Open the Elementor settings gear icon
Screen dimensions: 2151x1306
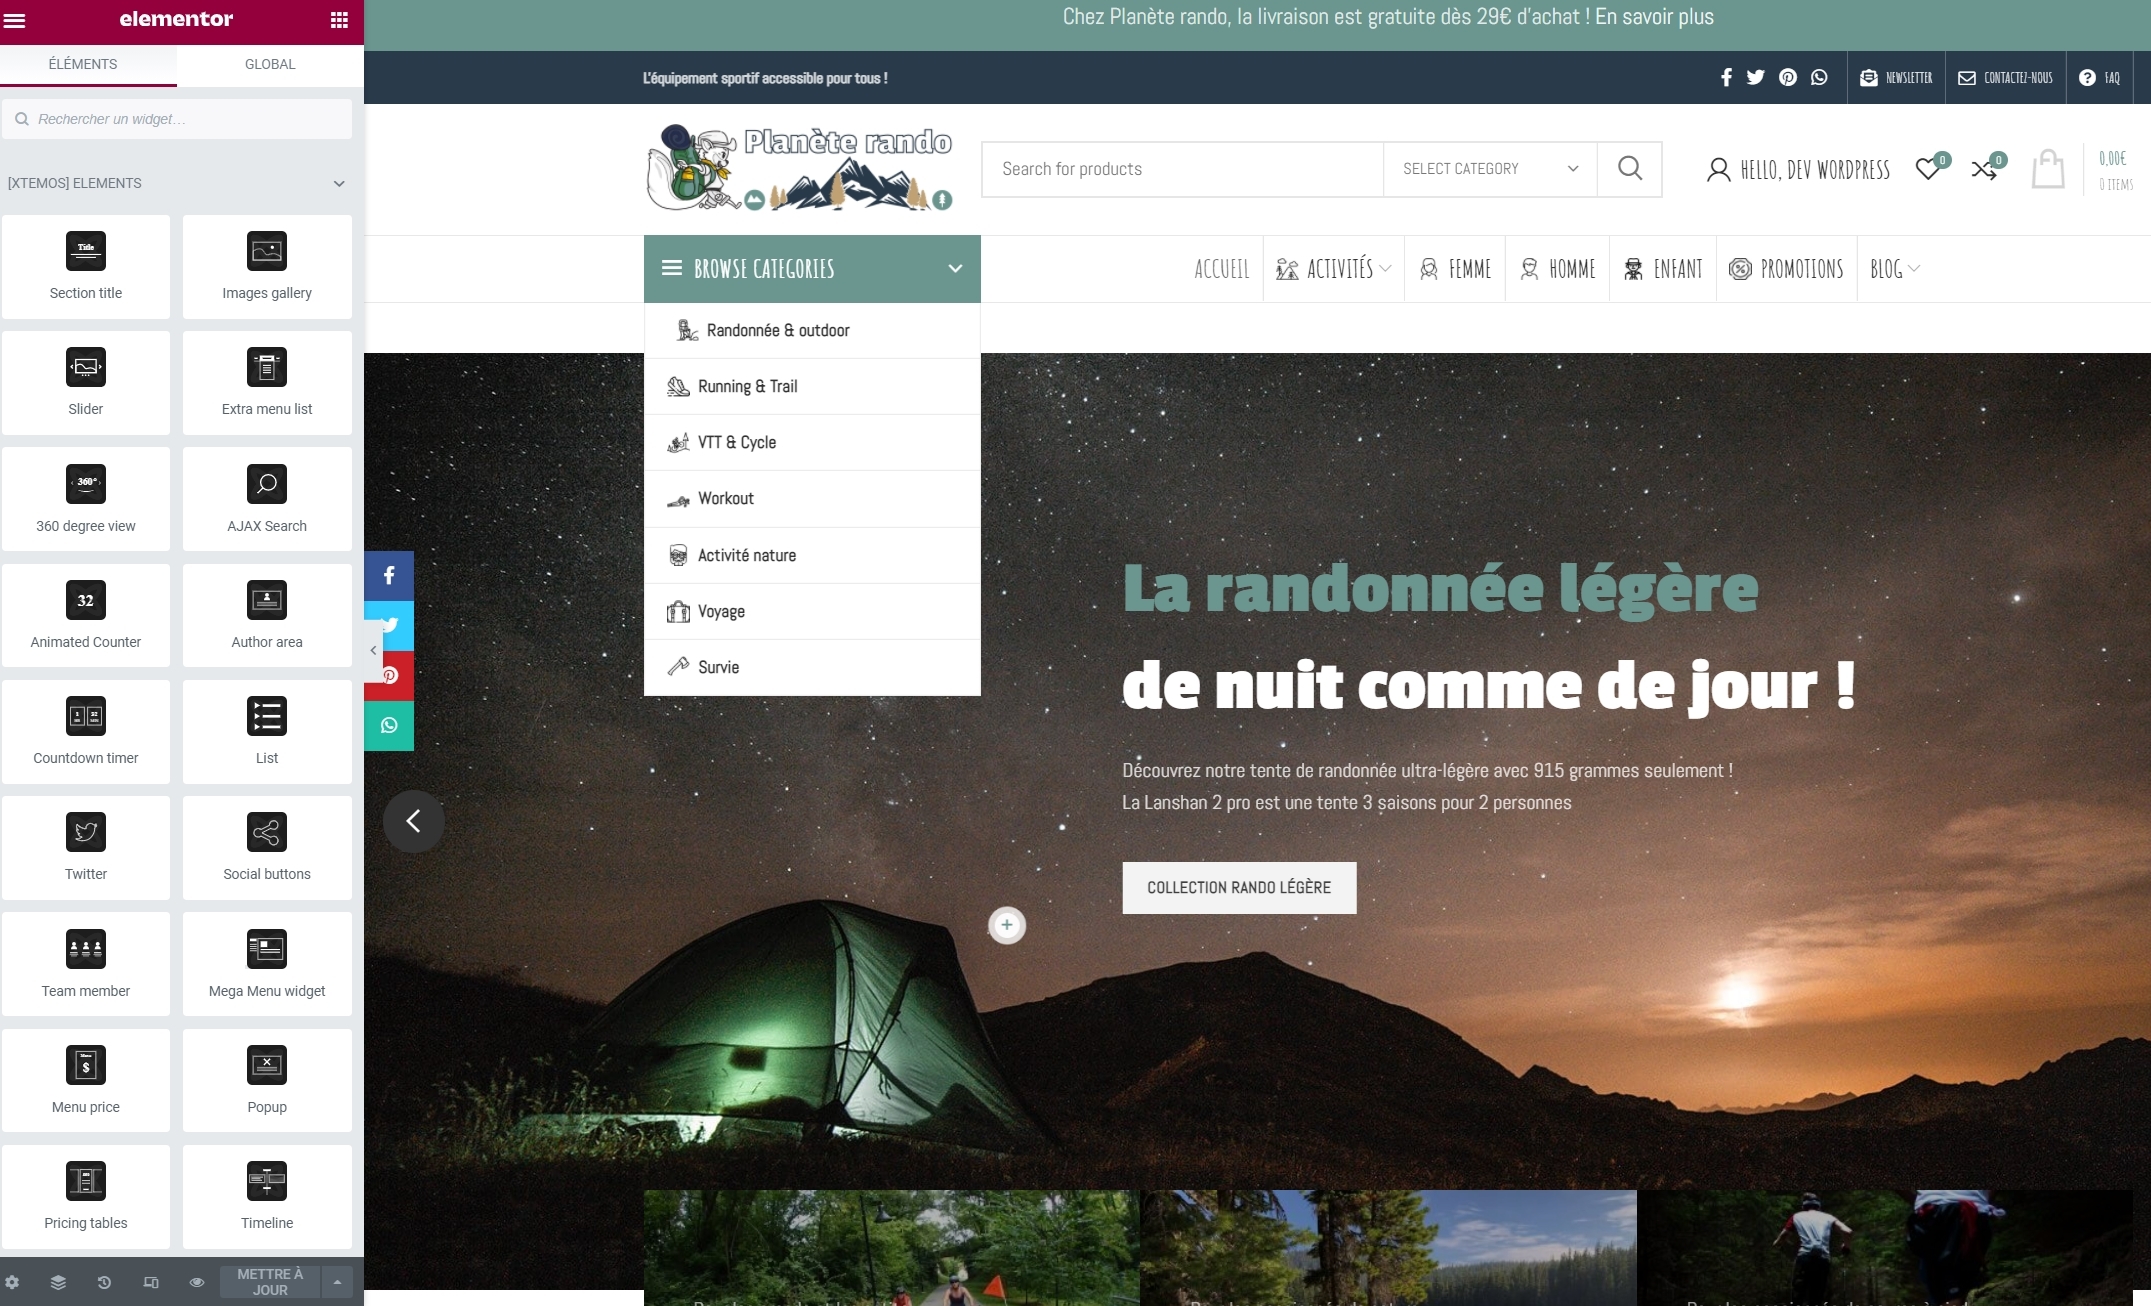[x=12, y=1282]
